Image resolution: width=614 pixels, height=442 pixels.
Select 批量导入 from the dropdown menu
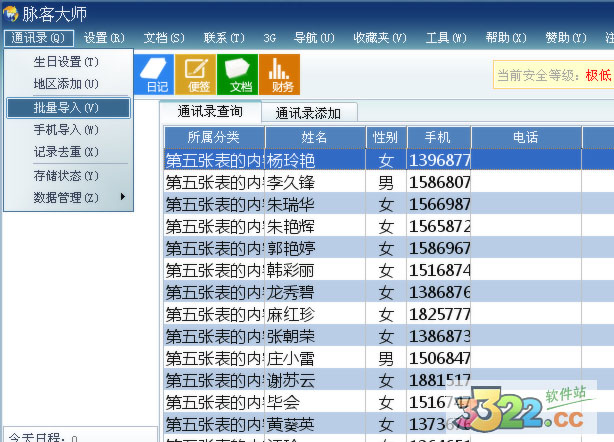click(x=66, y=107)
